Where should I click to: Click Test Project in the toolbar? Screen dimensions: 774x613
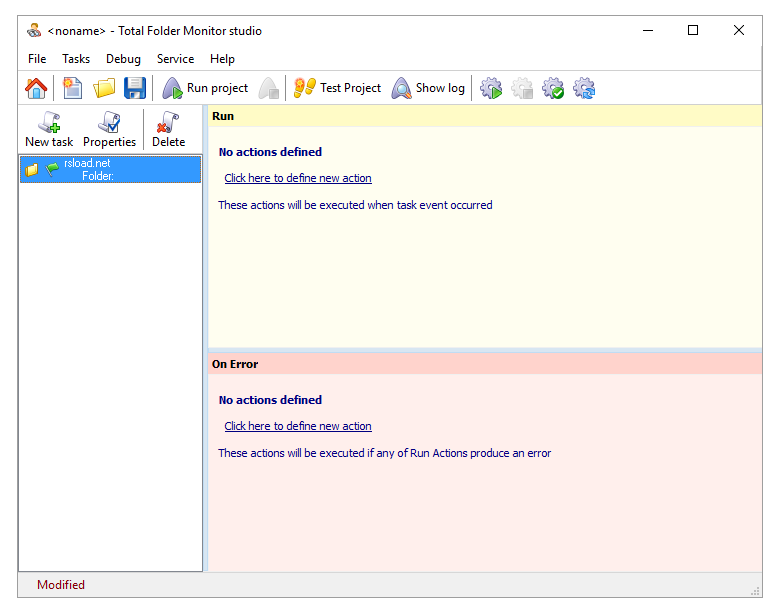[337, 88]
